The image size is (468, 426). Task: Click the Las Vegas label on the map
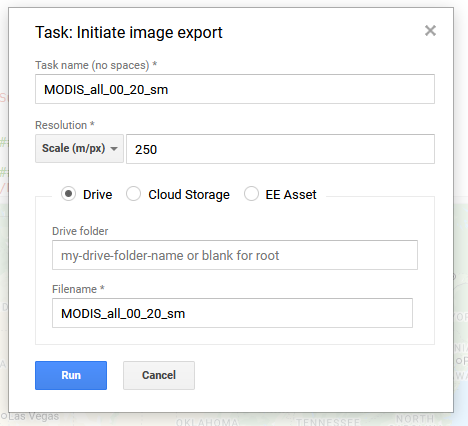click(x=33, y=416)
